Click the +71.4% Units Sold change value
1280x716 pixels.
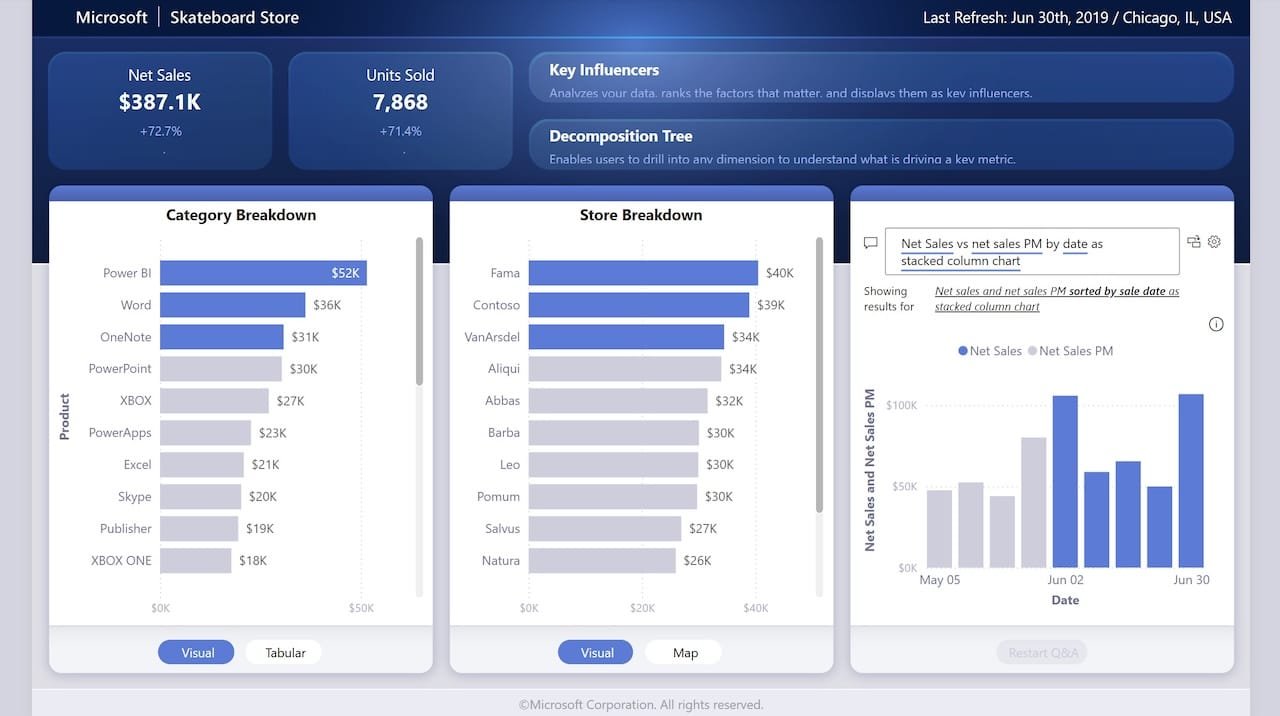point(400,131)
